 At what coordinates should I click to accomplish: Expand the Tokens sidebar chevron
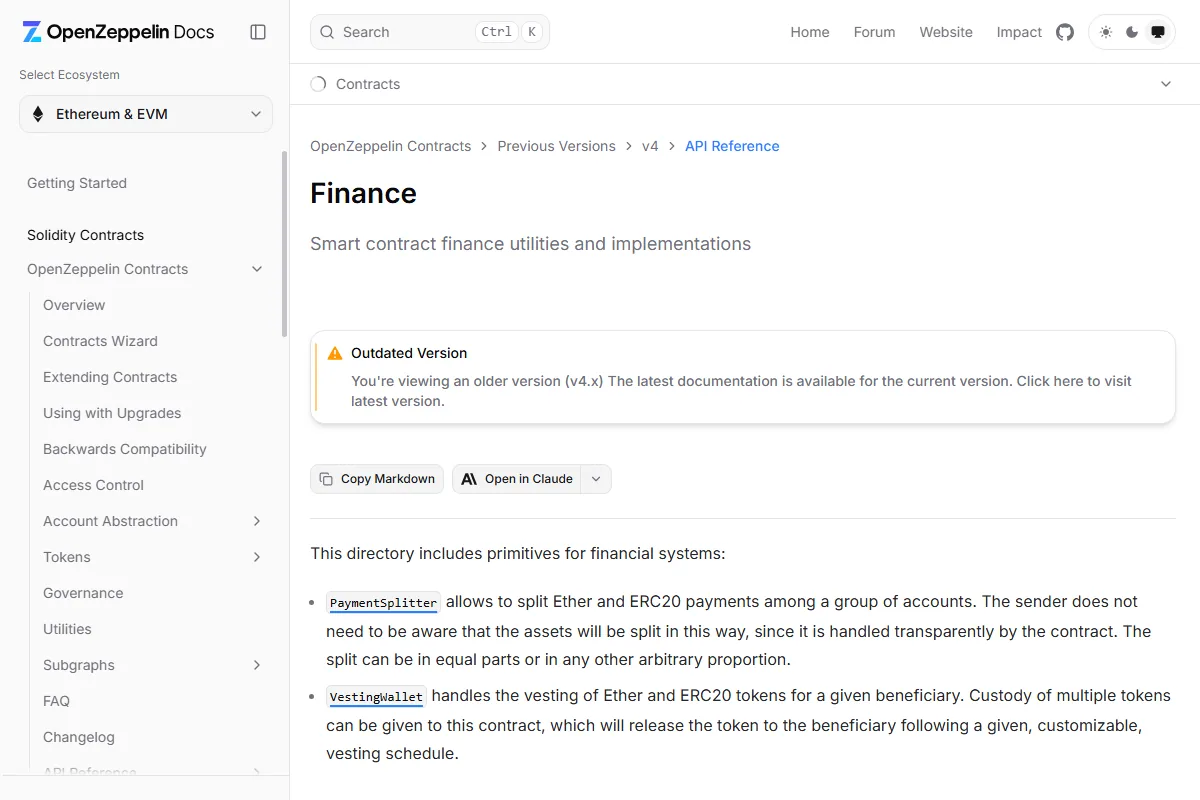click(x=257, y=557)
